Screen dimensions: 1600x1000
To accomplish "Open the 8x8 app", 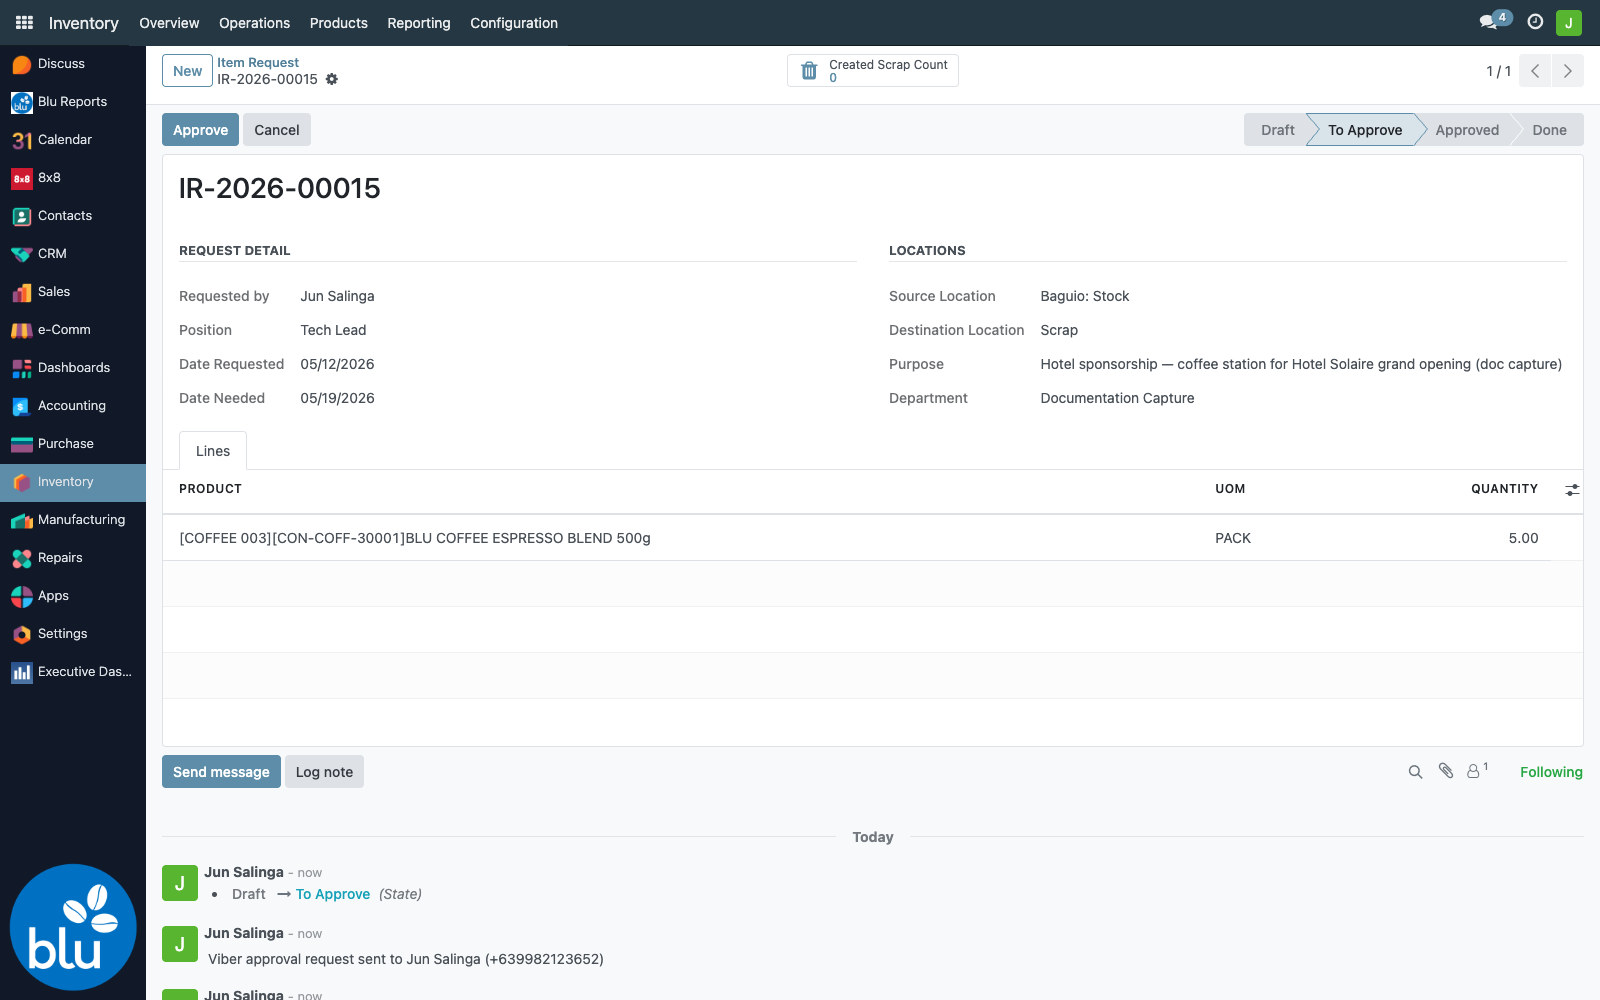I will click(73, 178).
